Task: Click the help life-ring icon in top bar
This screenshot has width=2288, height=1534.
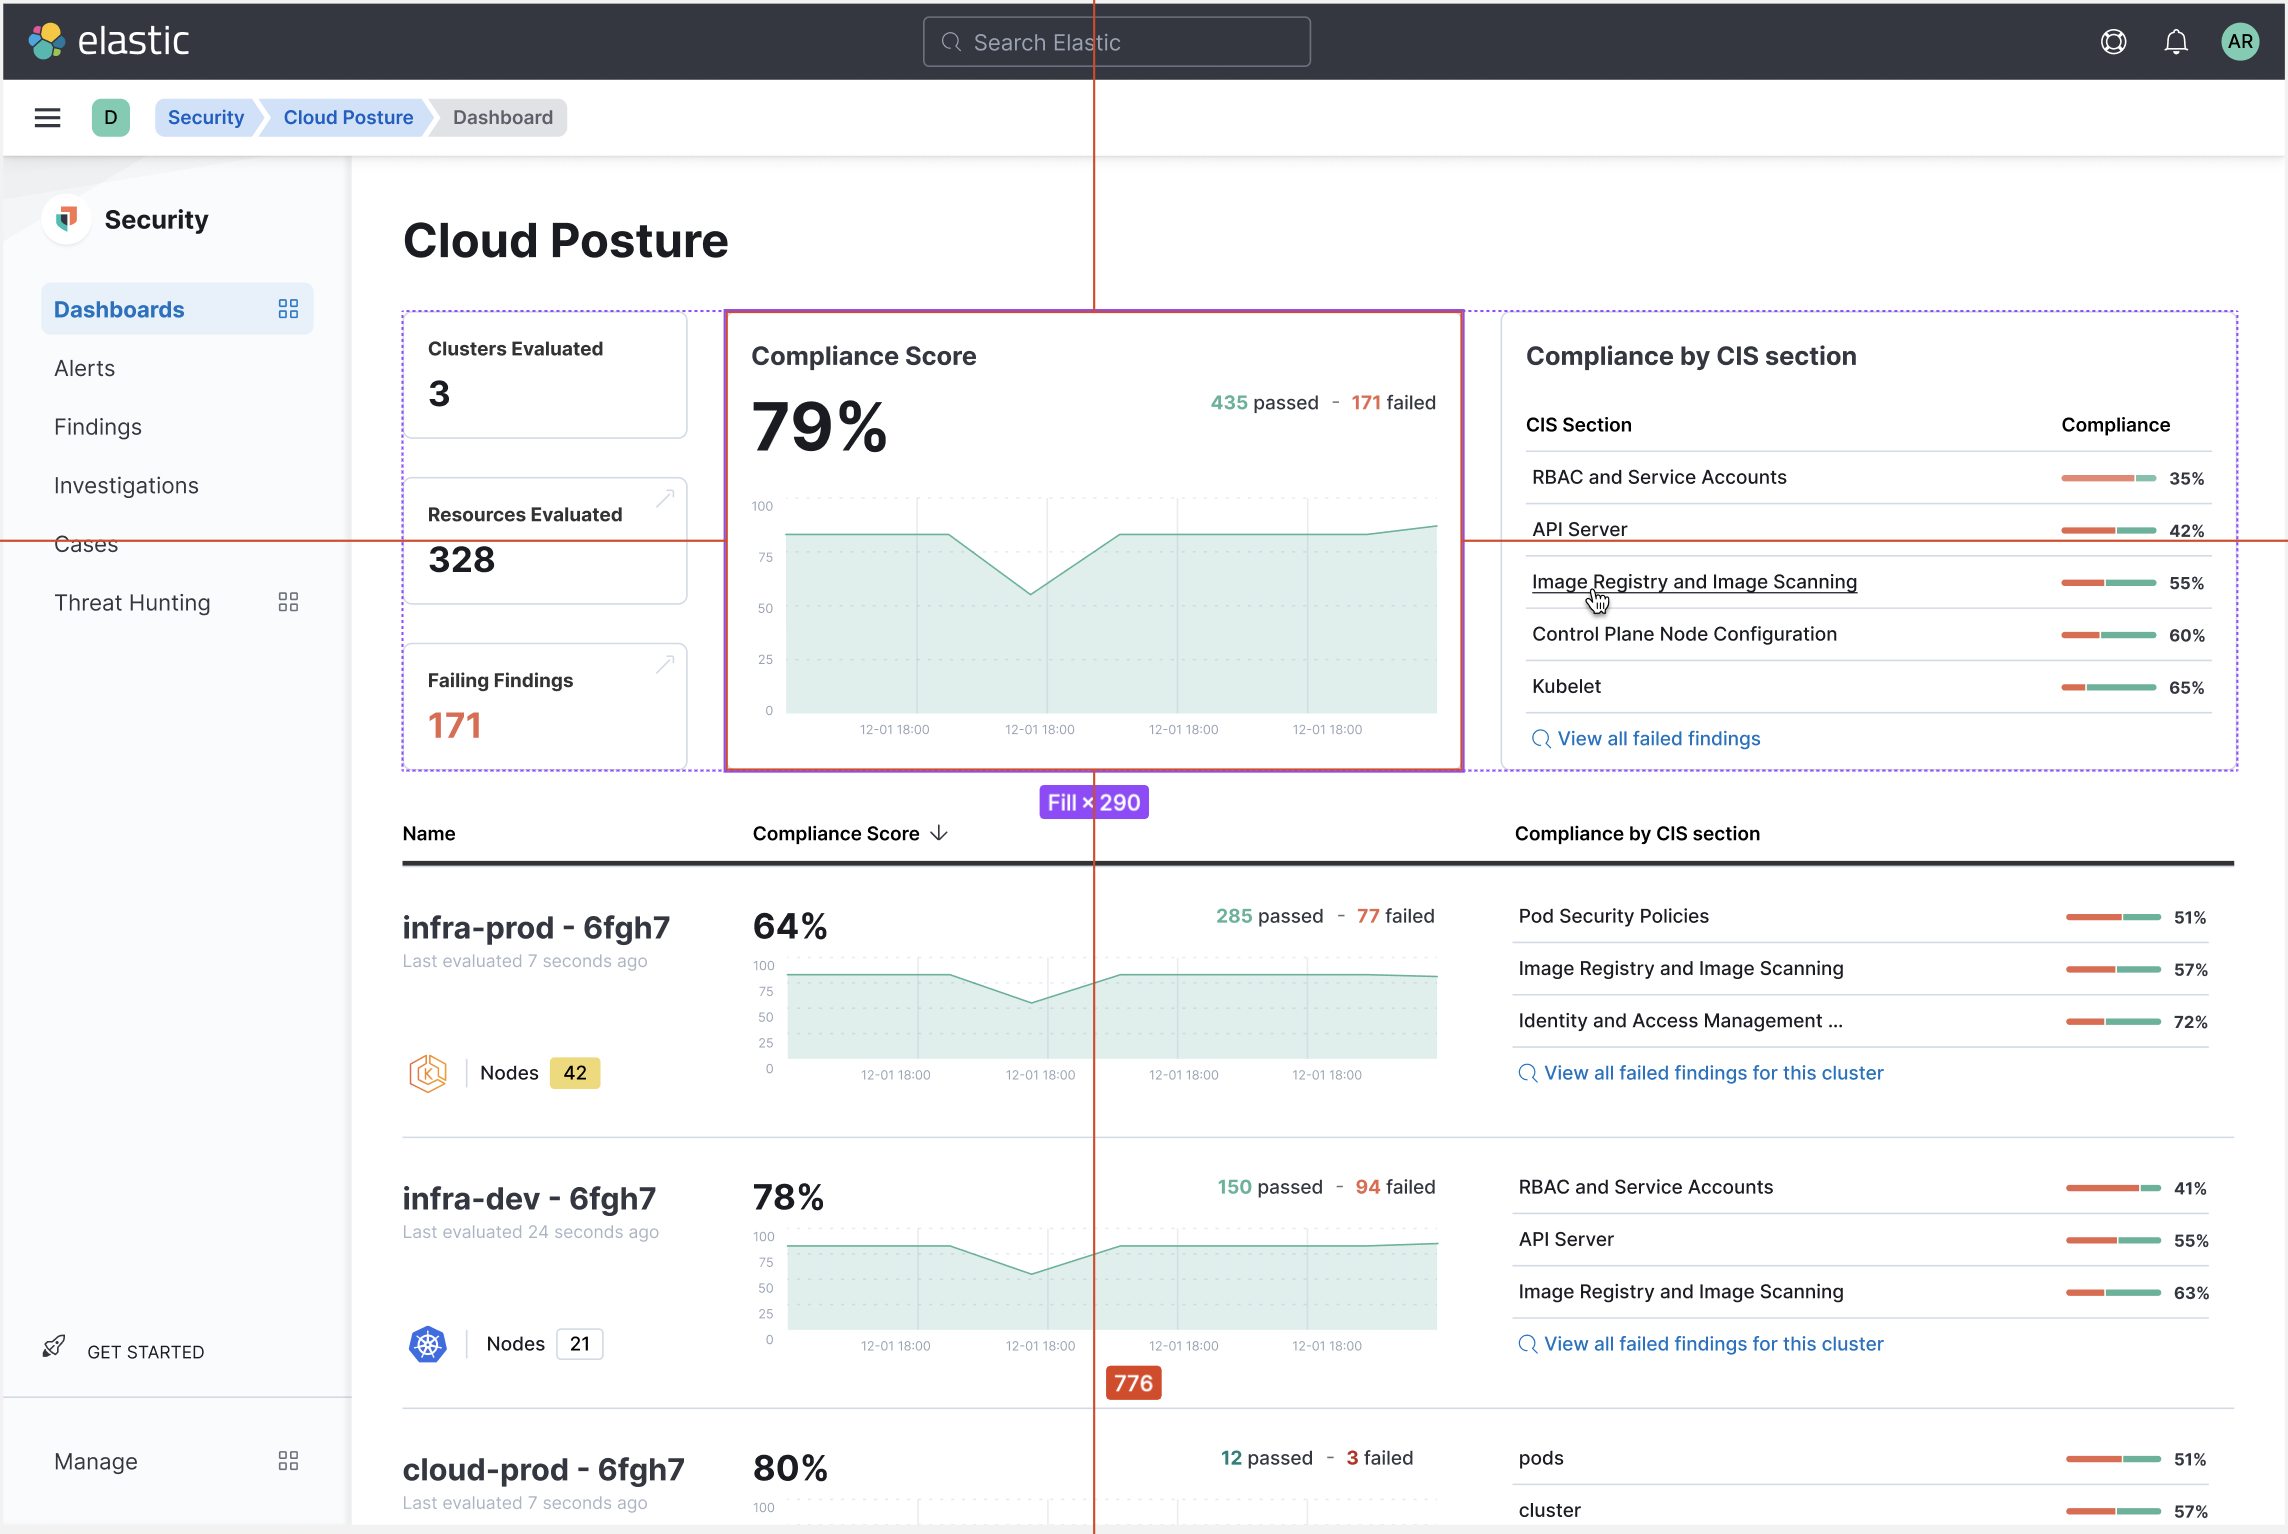Action: click(x=2113, y=41)
